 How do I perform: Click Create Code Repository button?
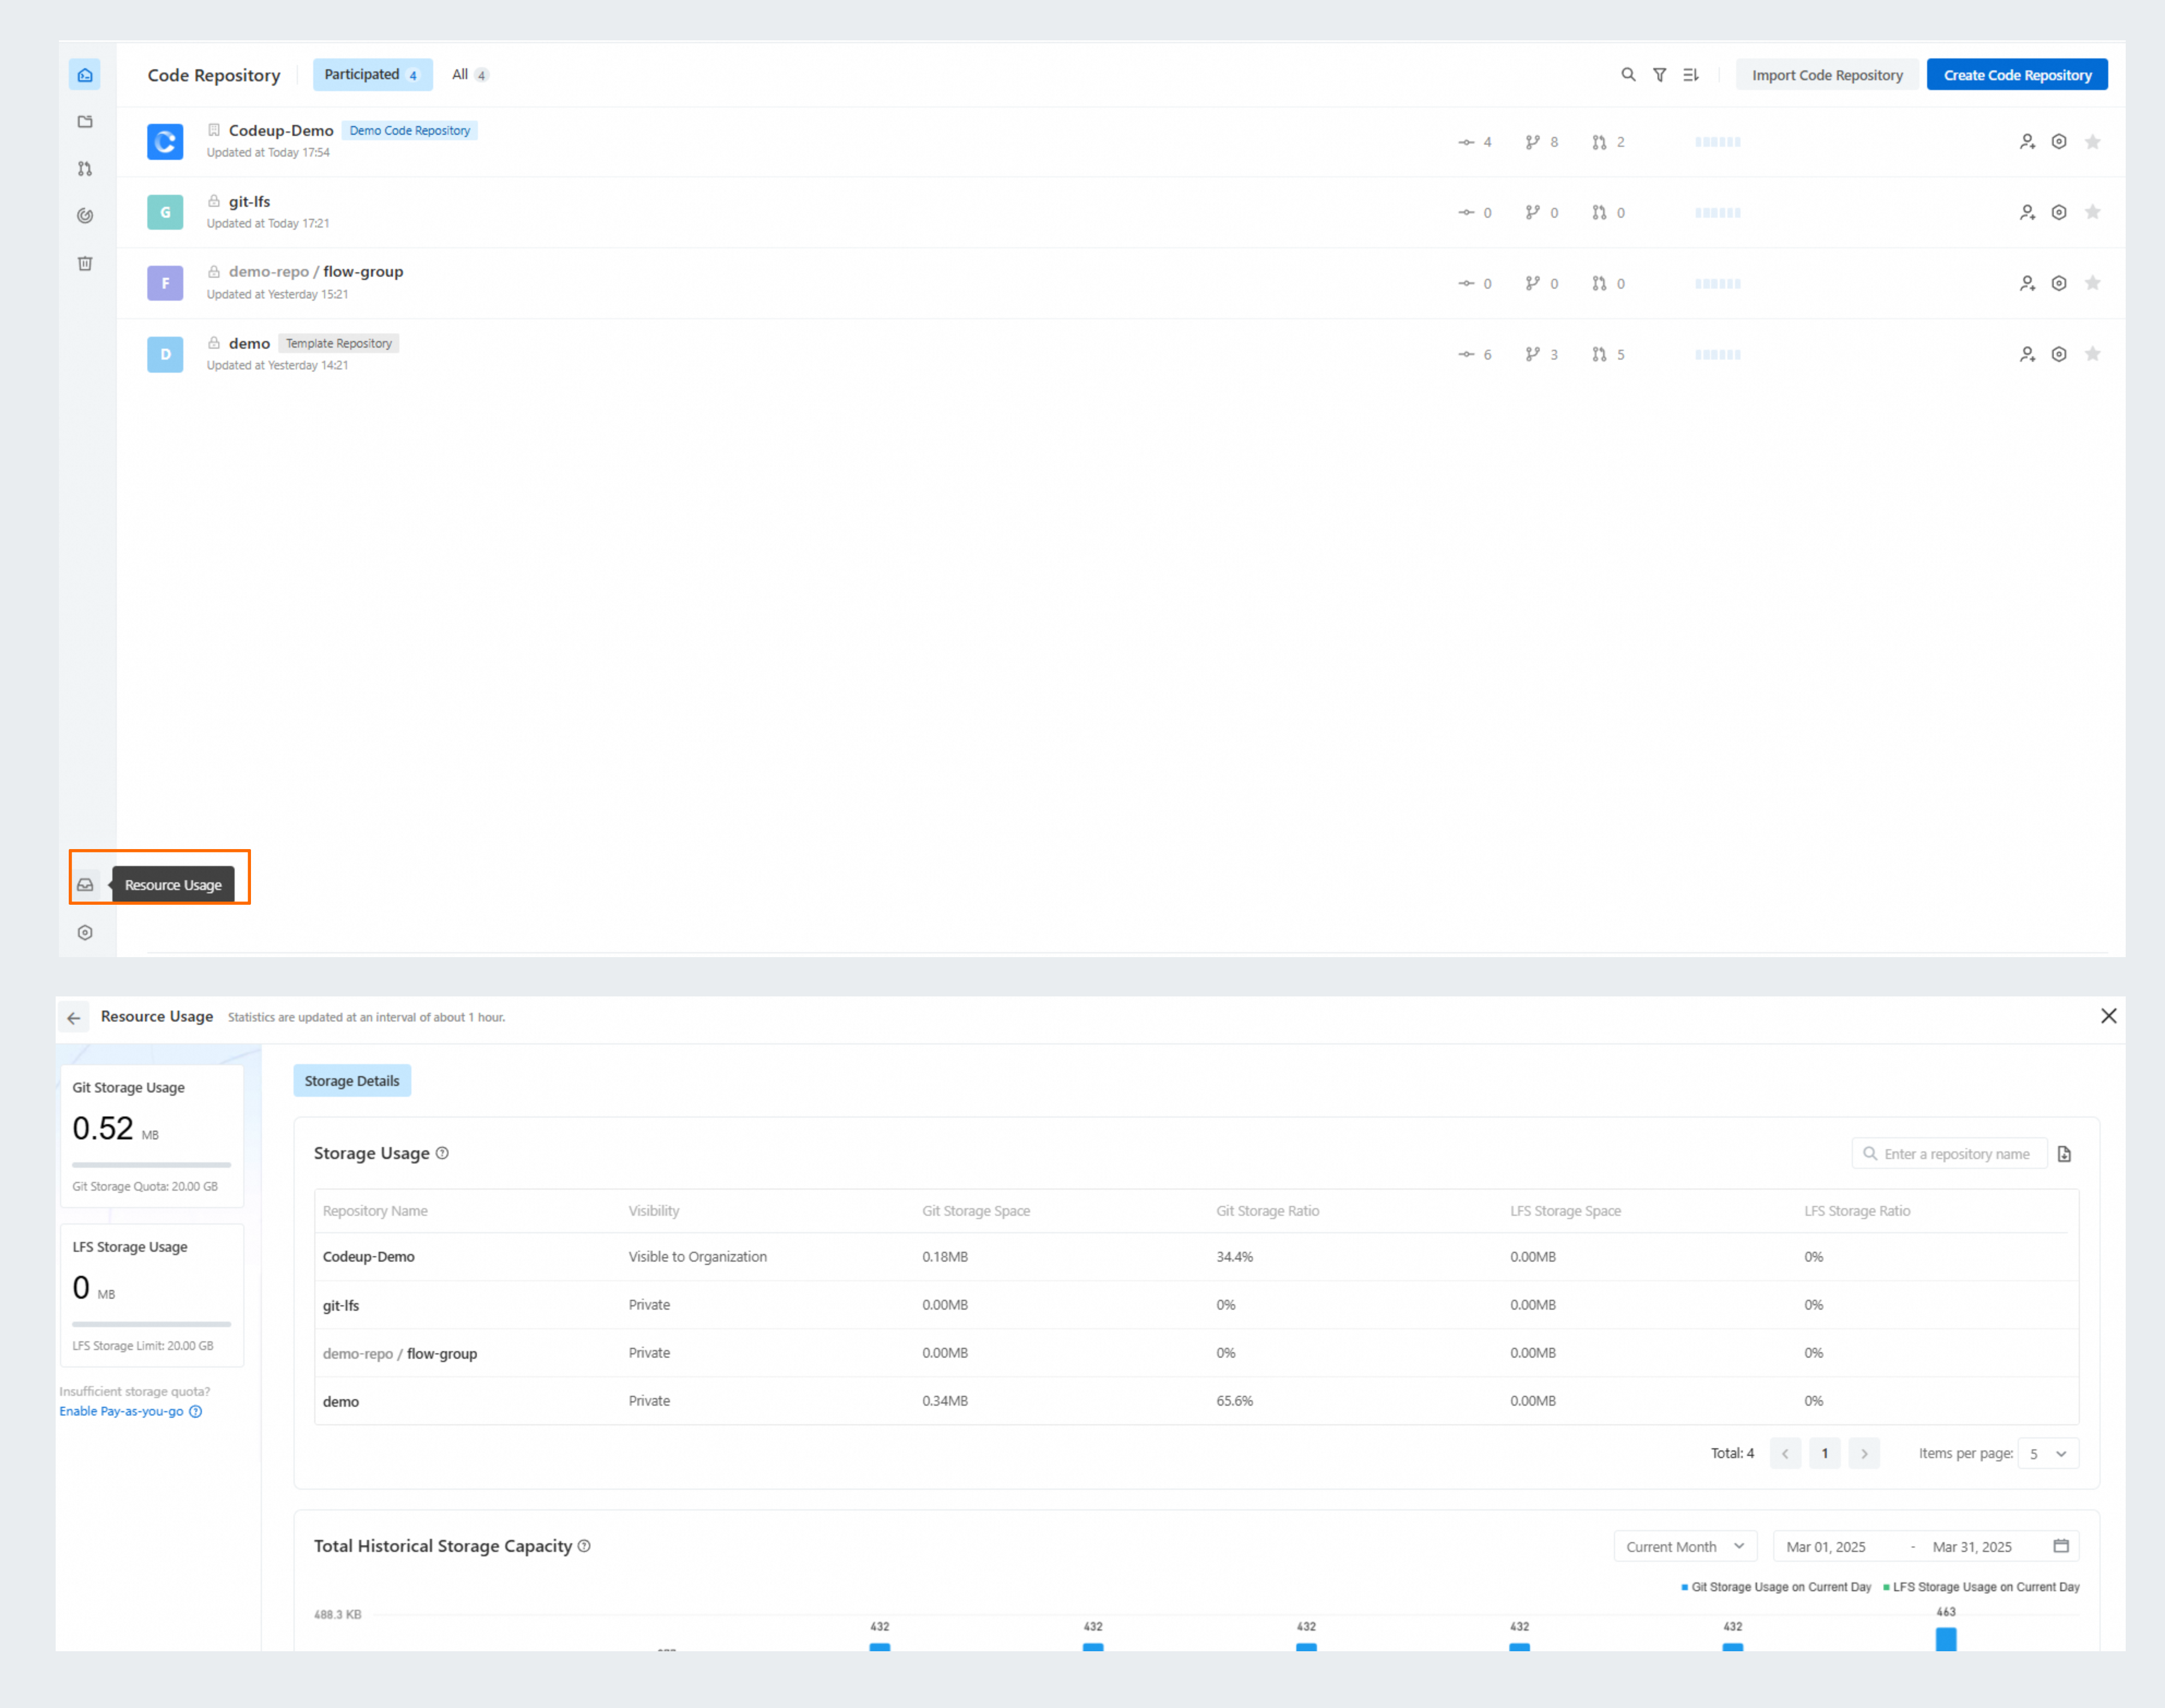click(x=2016, y=75)
